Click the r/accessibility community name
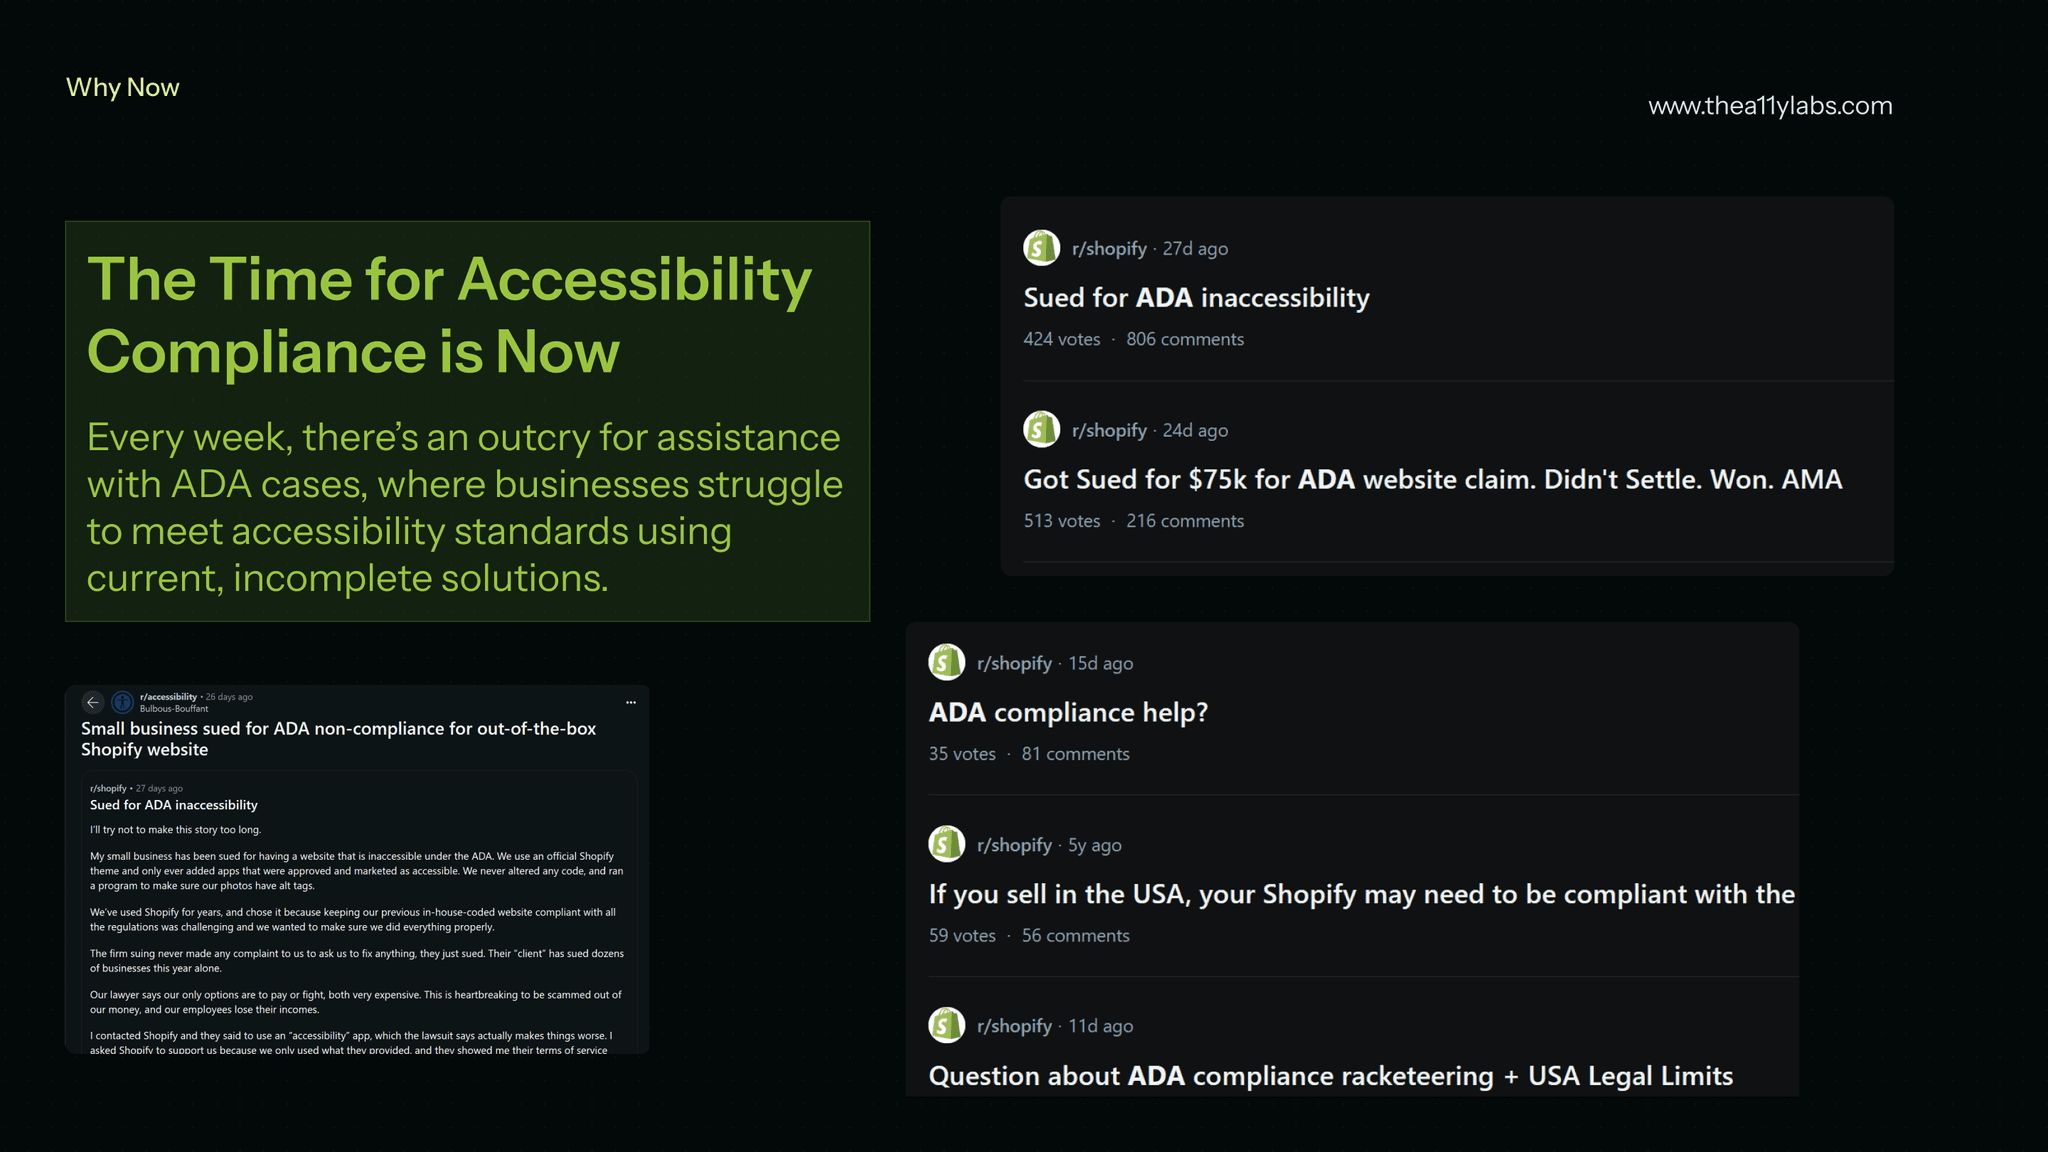The width and height of the screenshot is (2048, 1152). tap(168, 697)
